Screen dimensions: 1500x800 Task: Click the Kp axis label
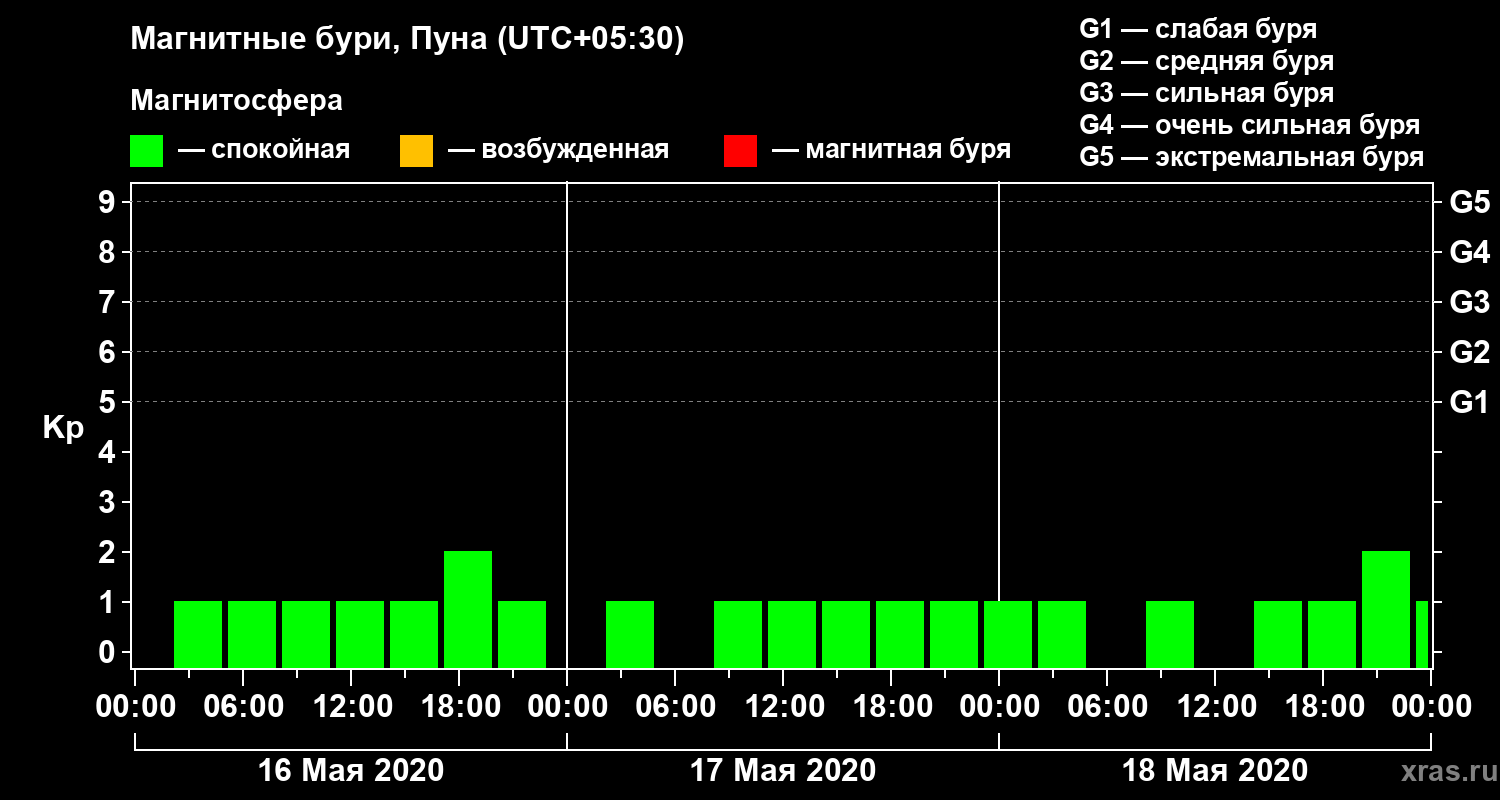[x=63, y=429]
